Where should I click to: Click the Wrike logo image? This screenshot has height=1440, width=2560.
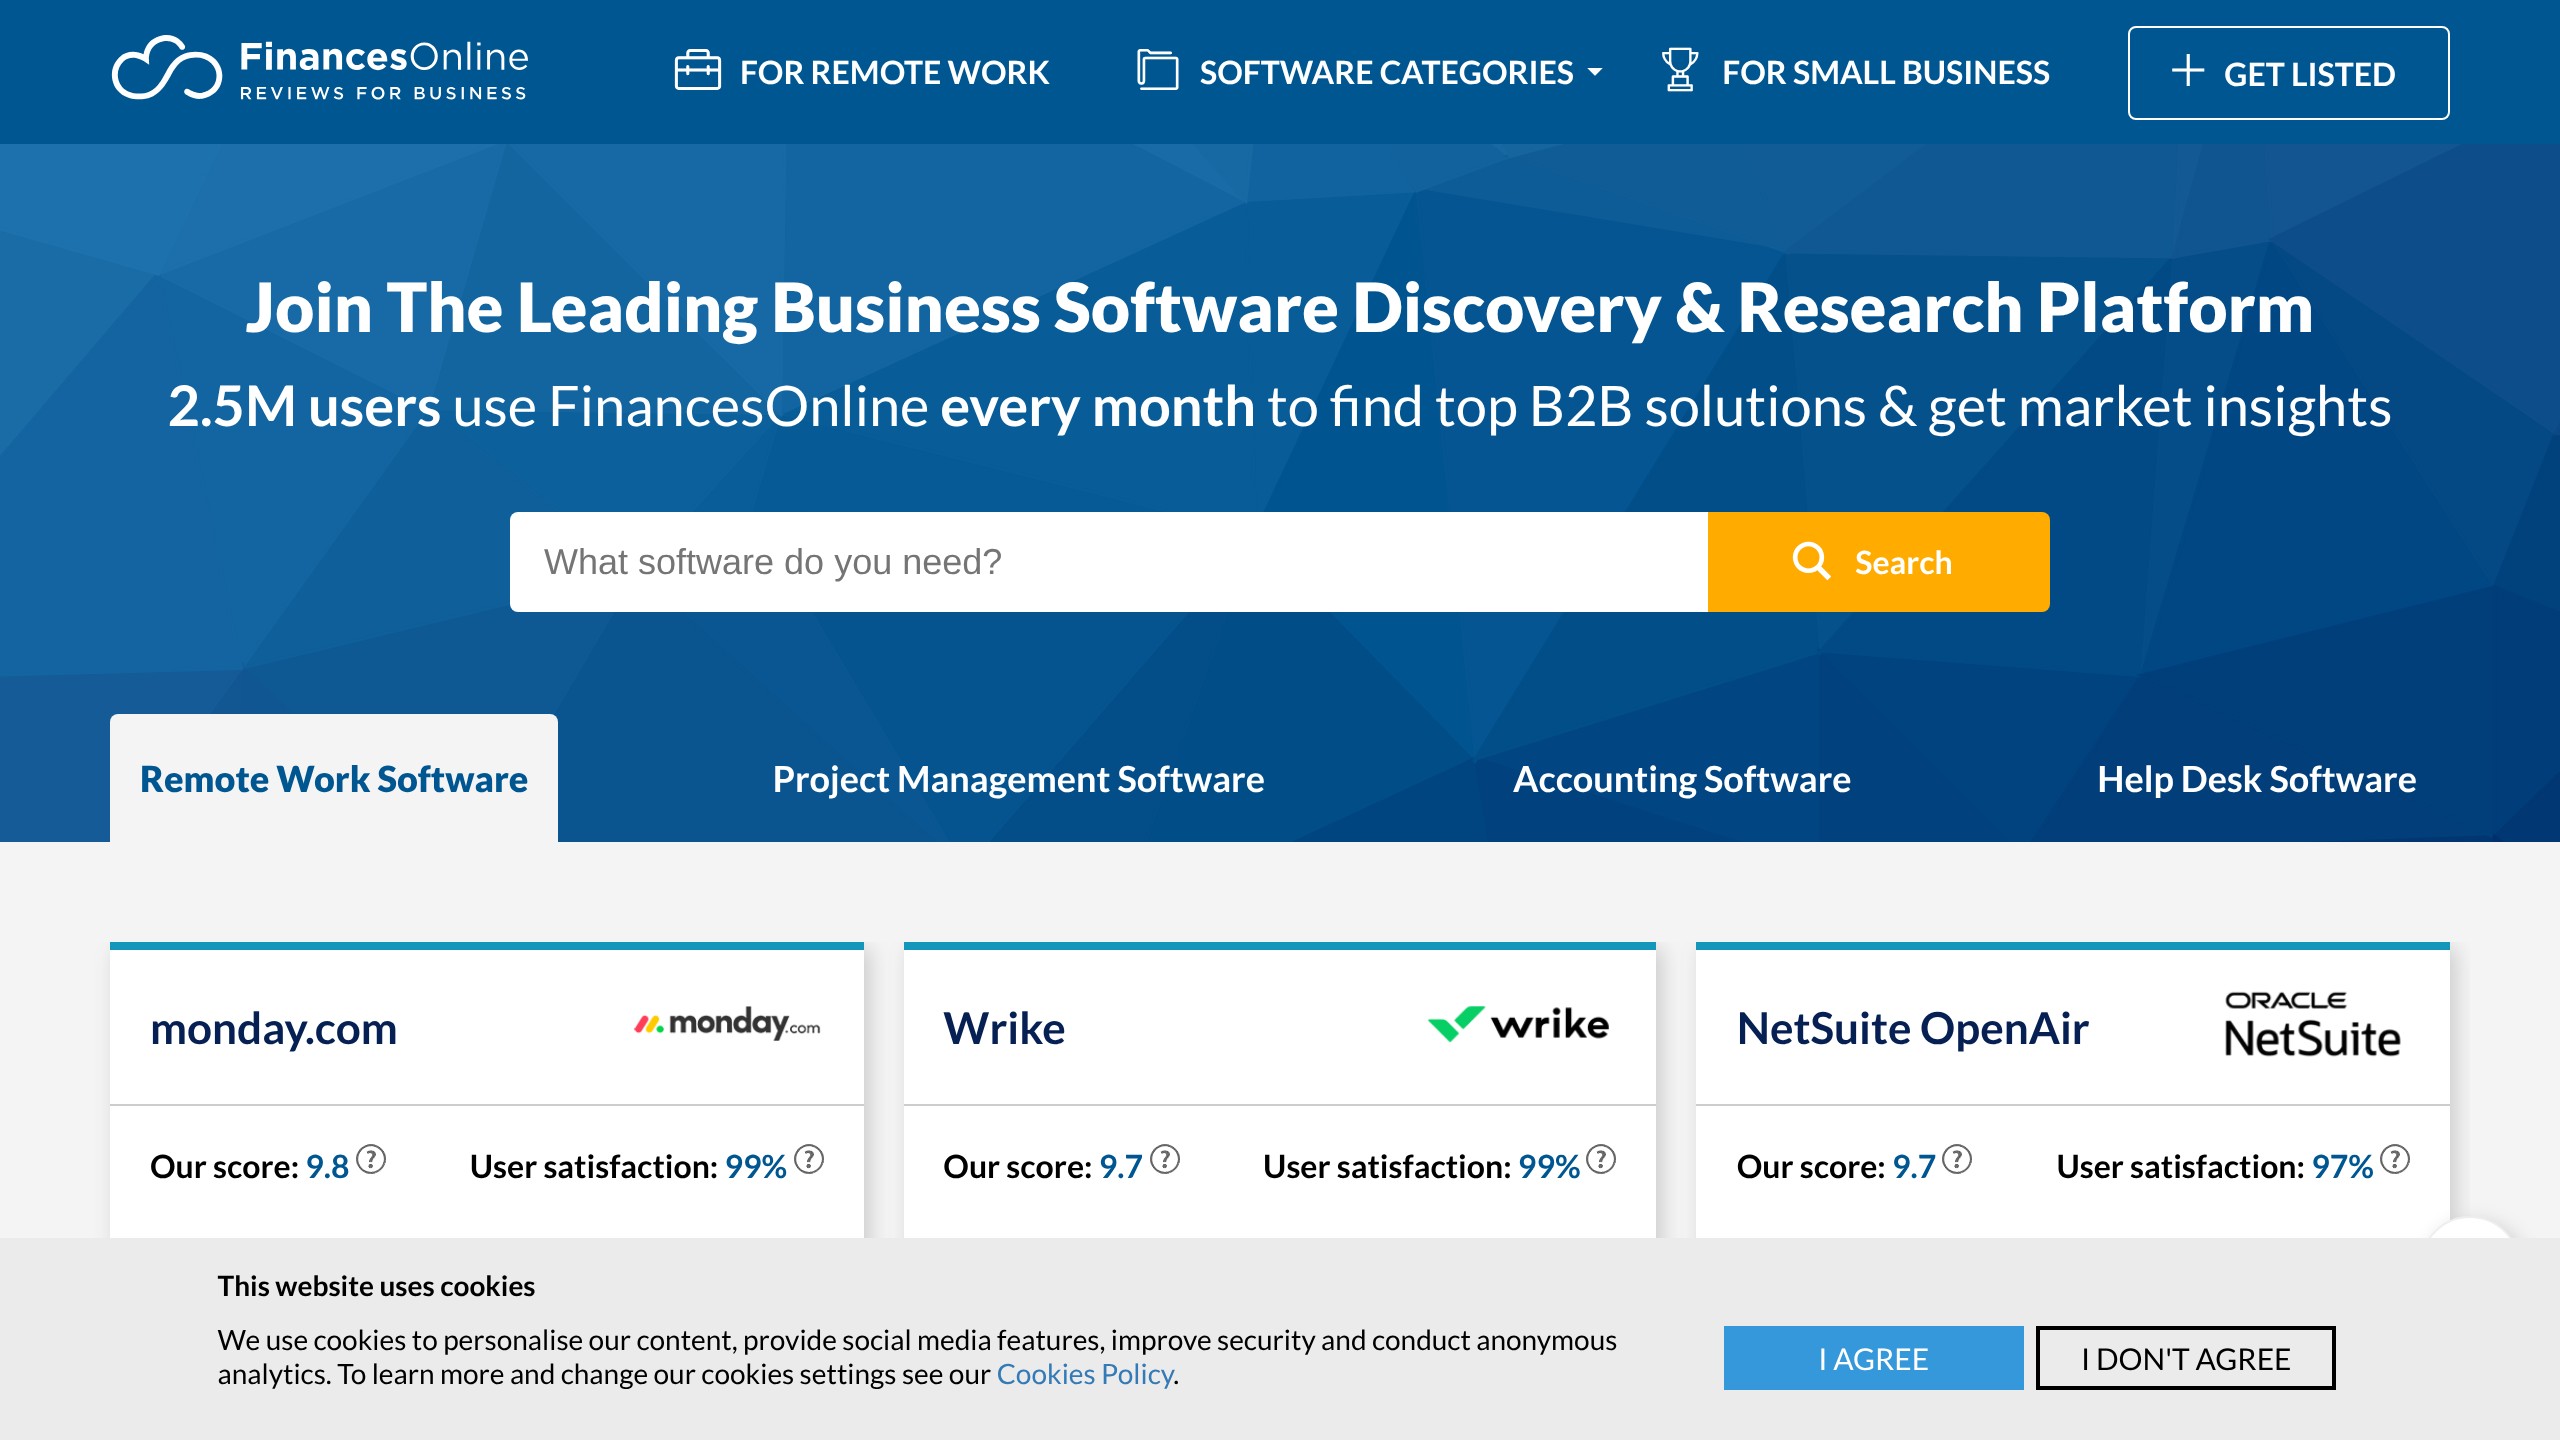pyautogui.click(x=1519, y=1024)
